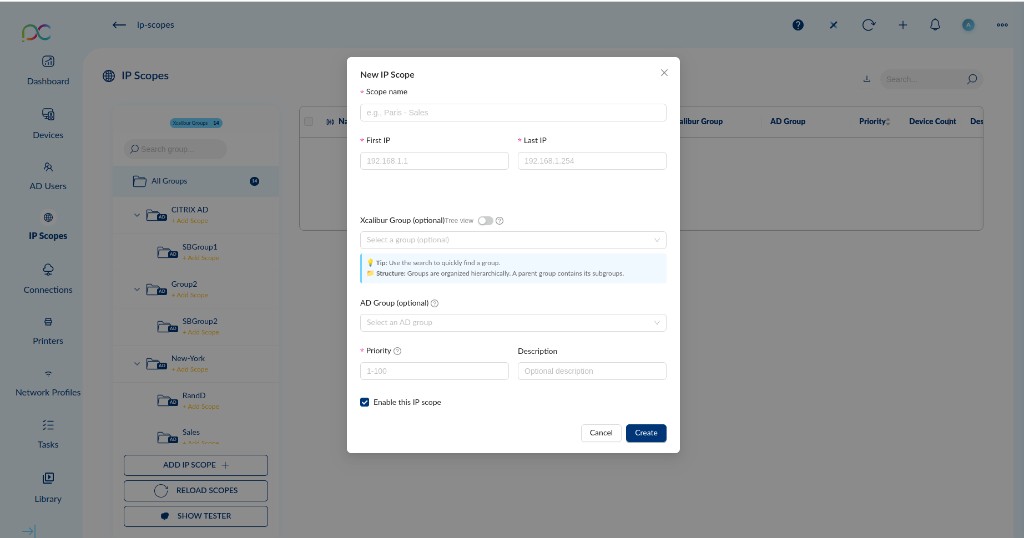Screen dimensions: 1024x538
Task: Select RandD in group tree
Action: point(194,396)
